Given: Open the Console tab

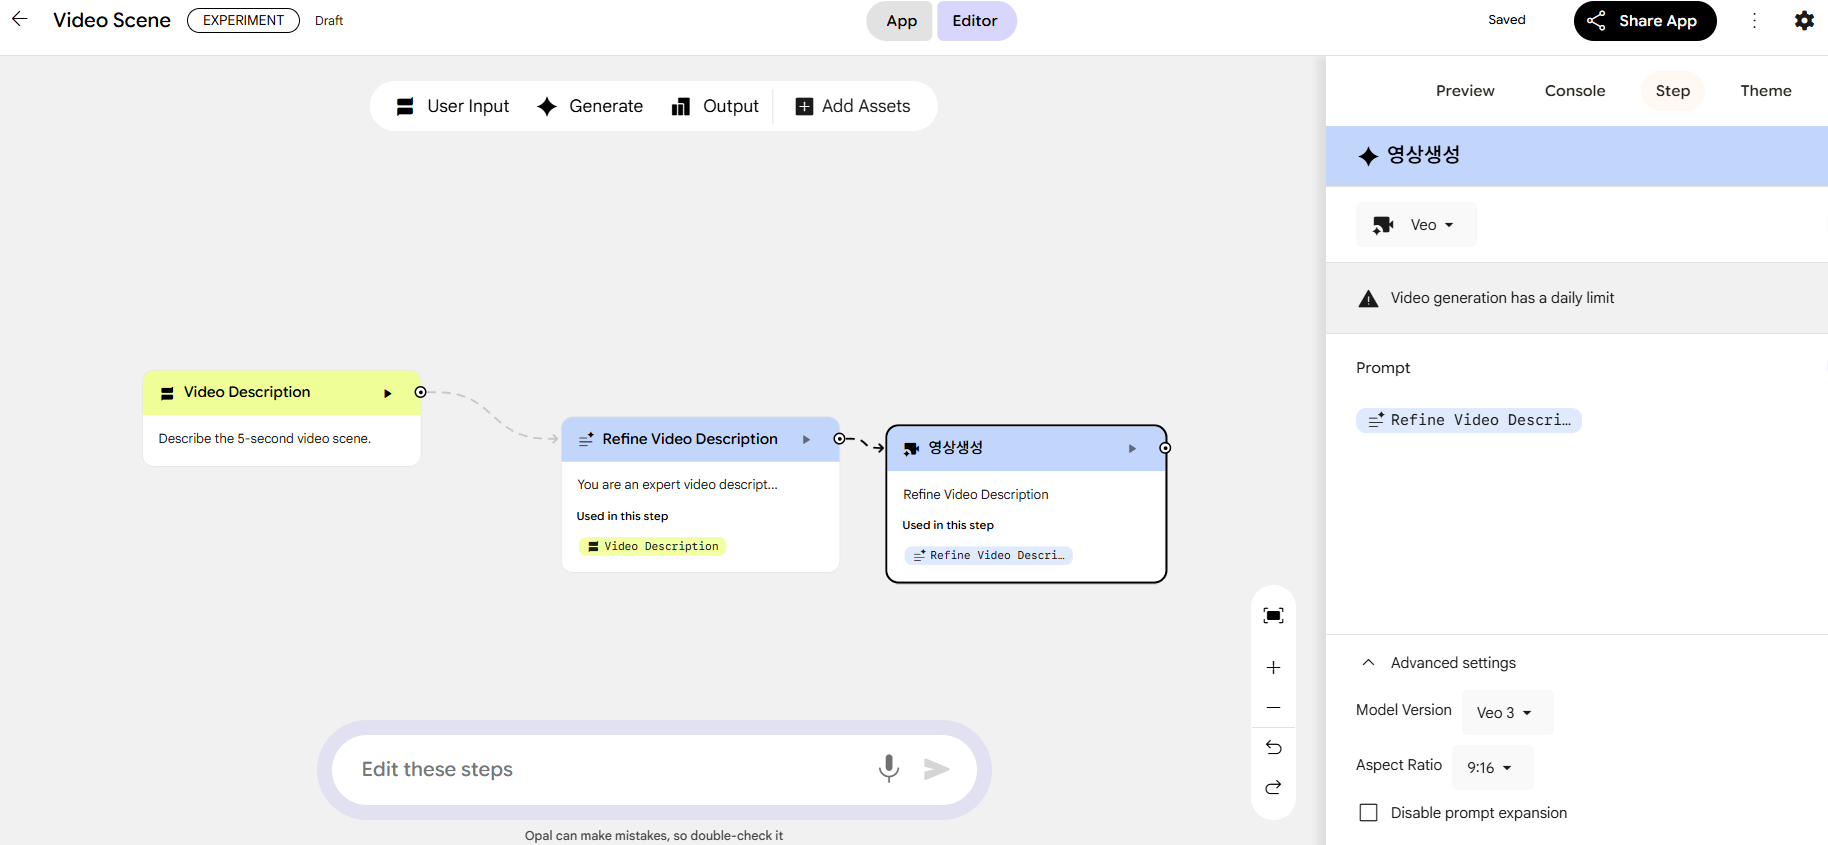Looking at the screenshot, I should click(1575, 91).
